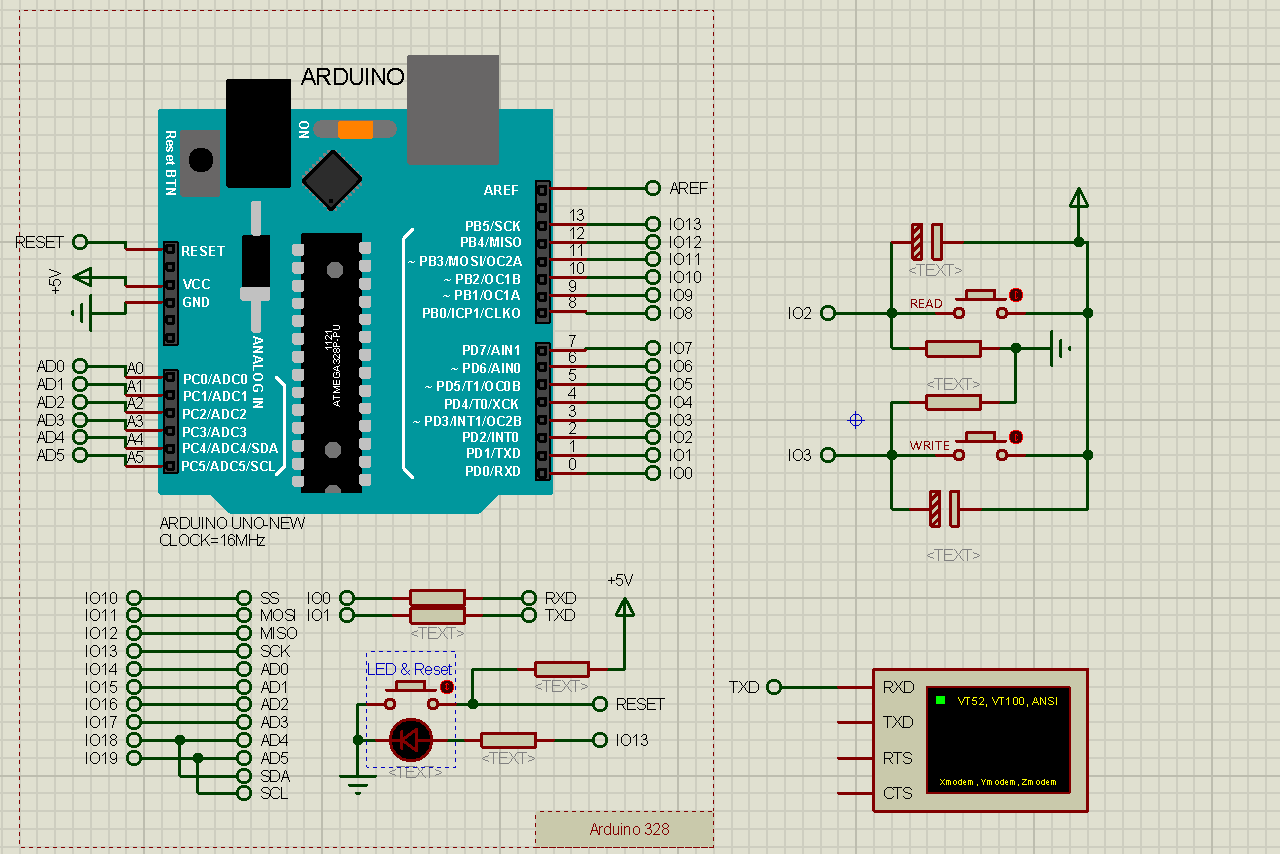The image size is (1280, 854).
Task: Select the ground symbol beside the READ resistor
Action: pyautogui.click(x=1058, y=348)
